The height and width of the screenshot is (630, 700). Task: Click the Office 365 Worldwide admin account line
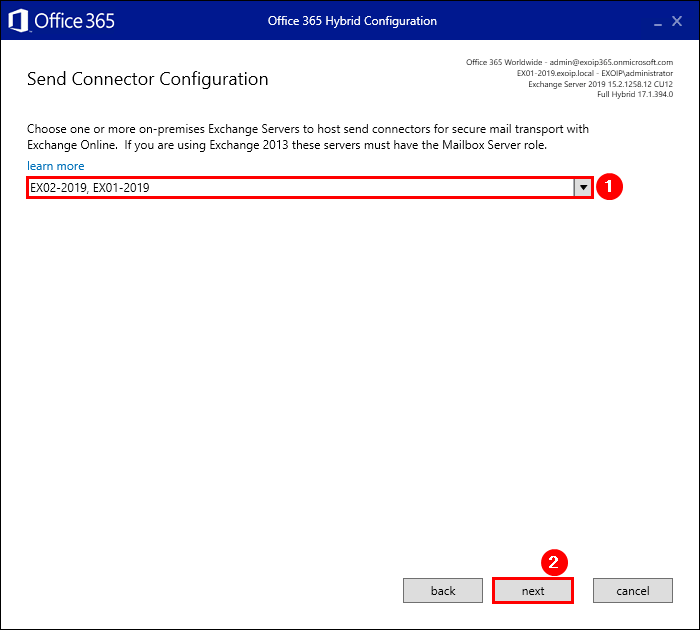click(x=569, y=62)
